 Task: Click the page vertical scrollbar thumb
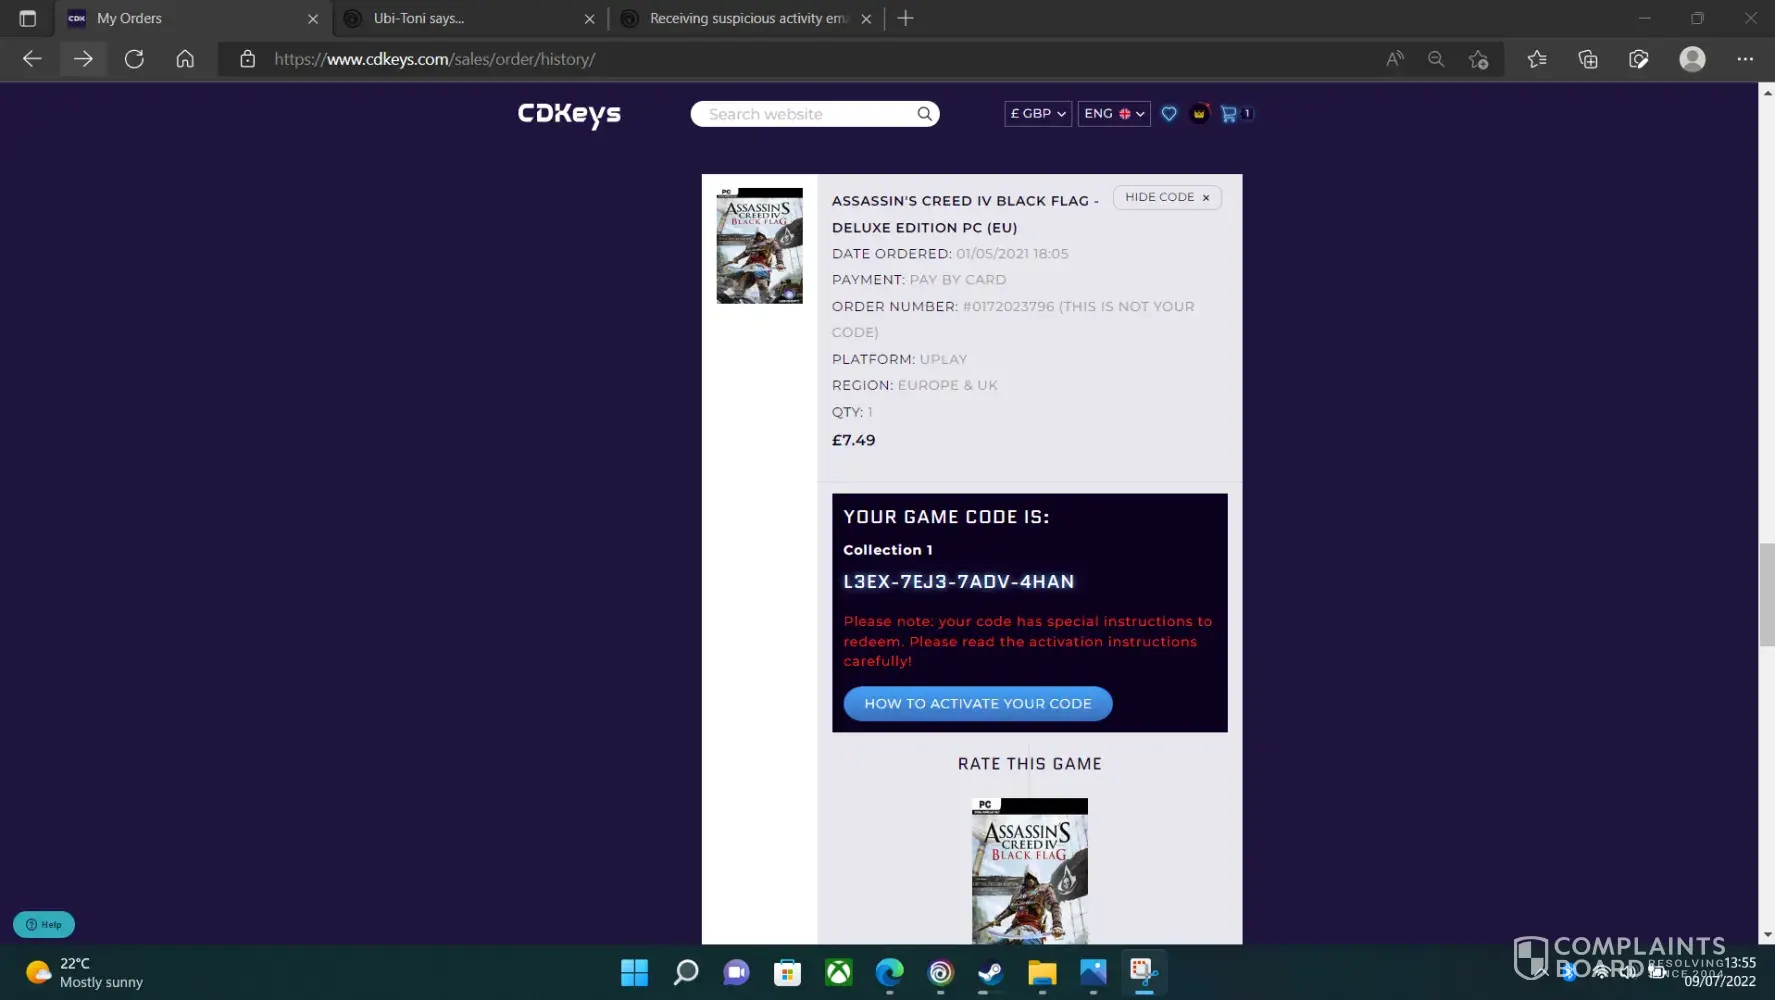coord(1766,595)
